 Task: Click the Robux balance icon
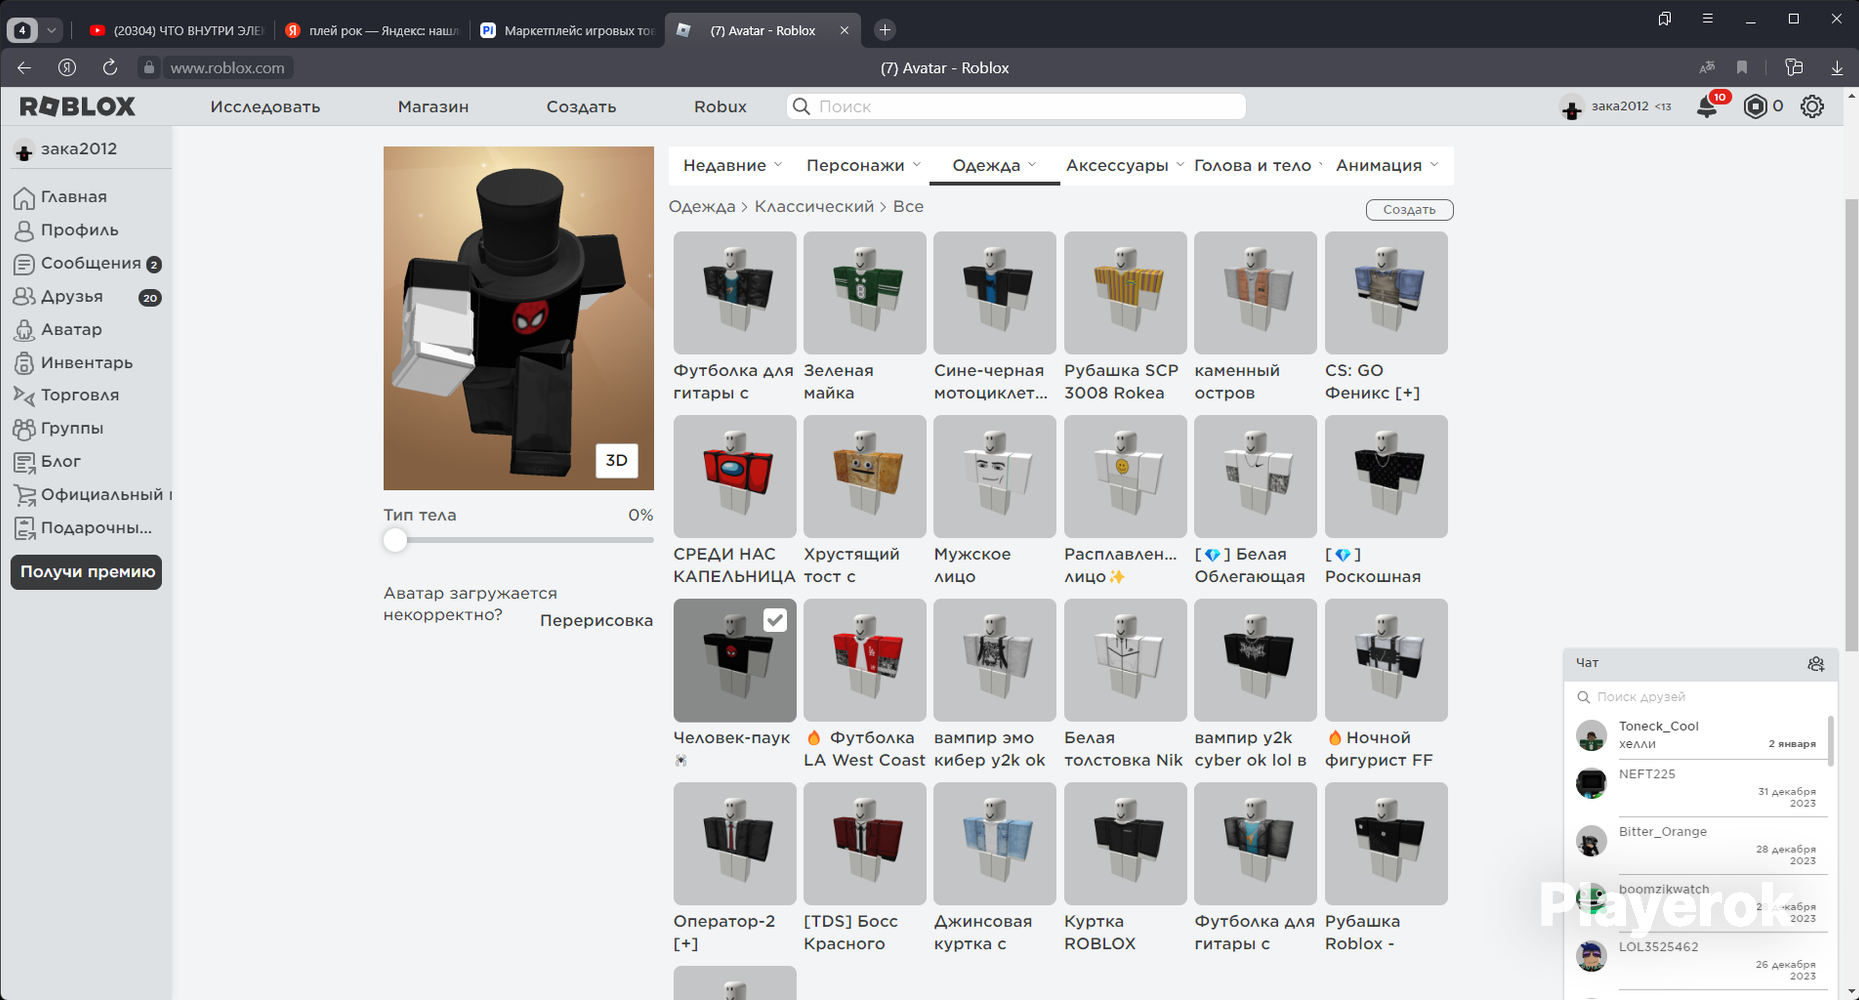[x=1755, y=107]
